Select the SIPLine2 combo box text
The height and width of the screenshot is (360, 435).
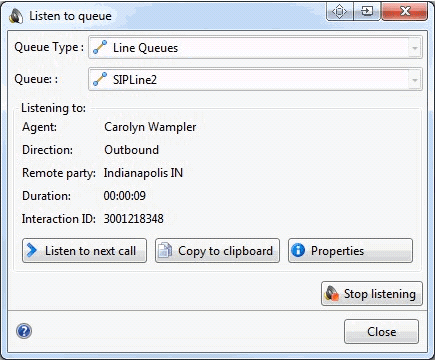click(x=135, y=80)
